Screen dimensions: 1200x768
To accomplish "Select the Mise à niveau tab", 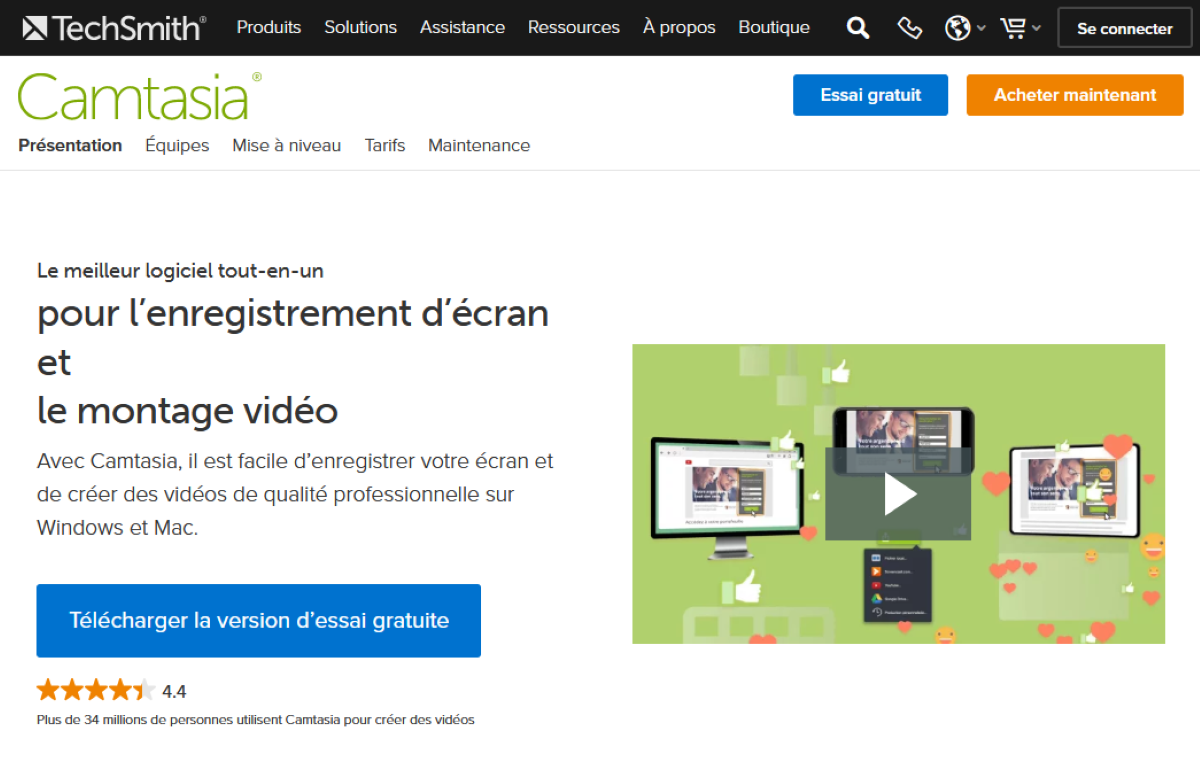I will (x=287, y=145).
